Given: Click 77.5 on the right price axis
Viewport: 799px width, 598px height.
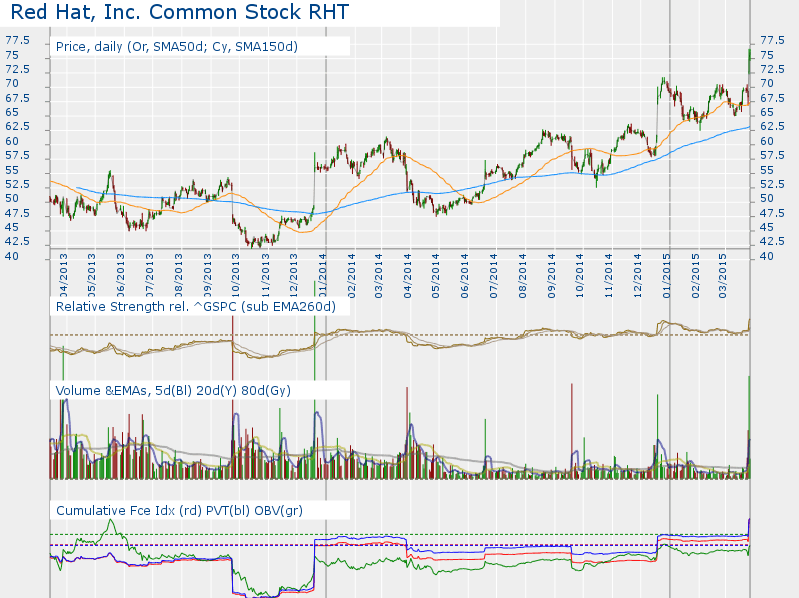Looking at the screenshot, I should click(x=772, y=40).
